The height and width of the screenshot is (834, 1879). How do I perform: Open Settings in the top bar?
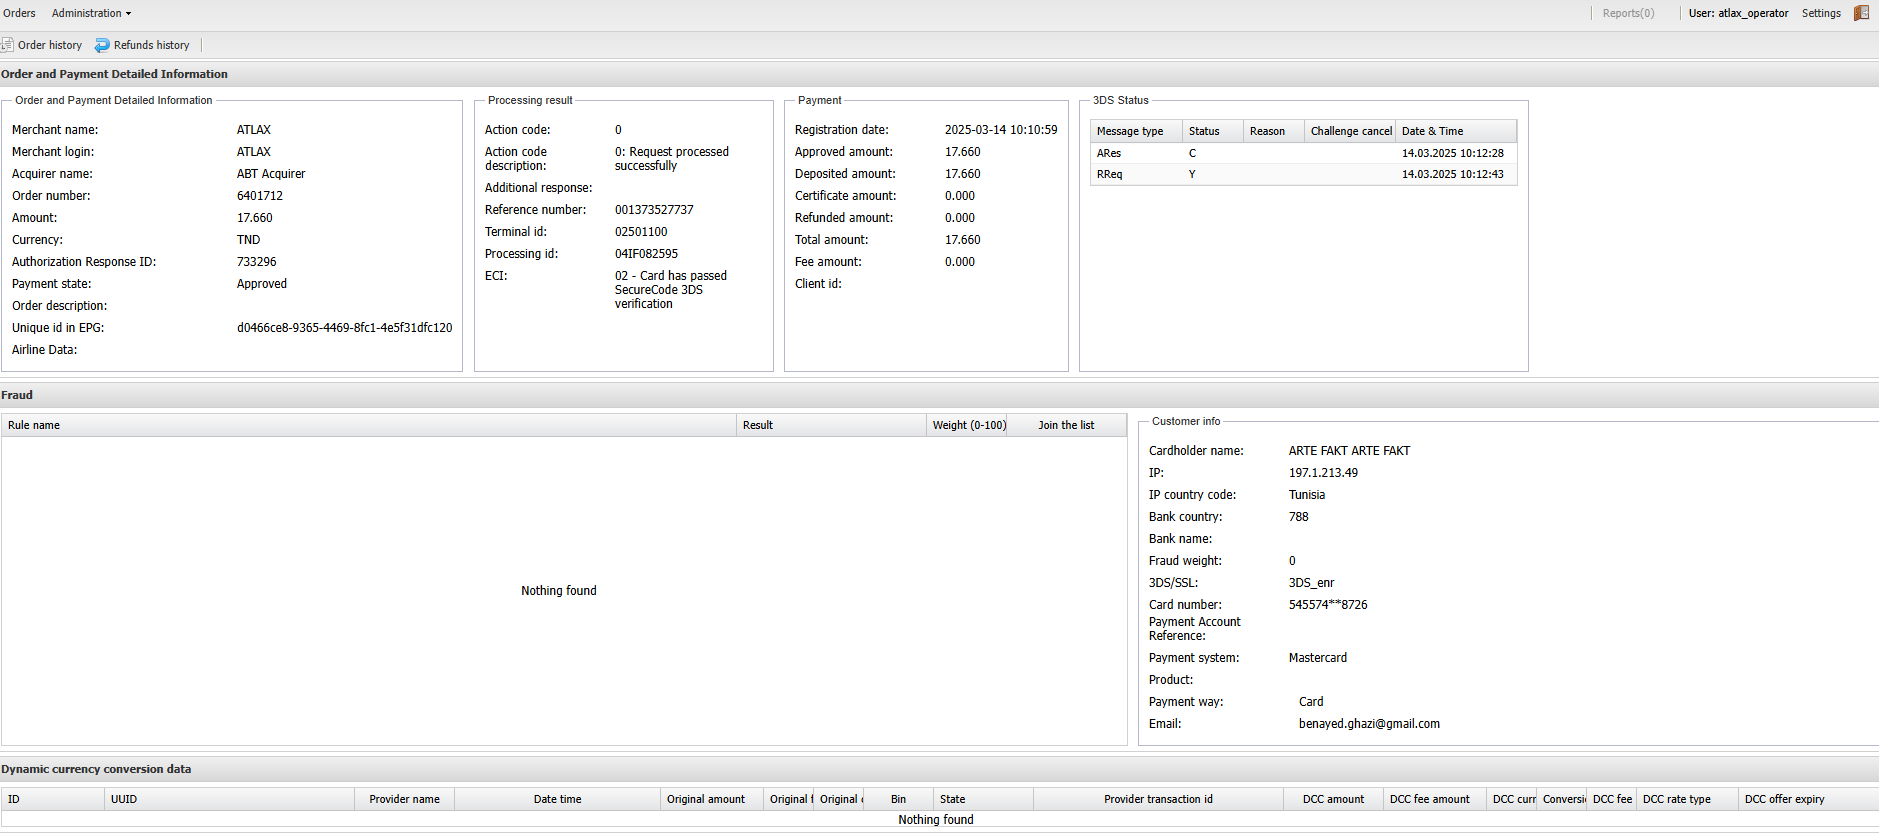pyautogui.click(x=1821, y=13)
